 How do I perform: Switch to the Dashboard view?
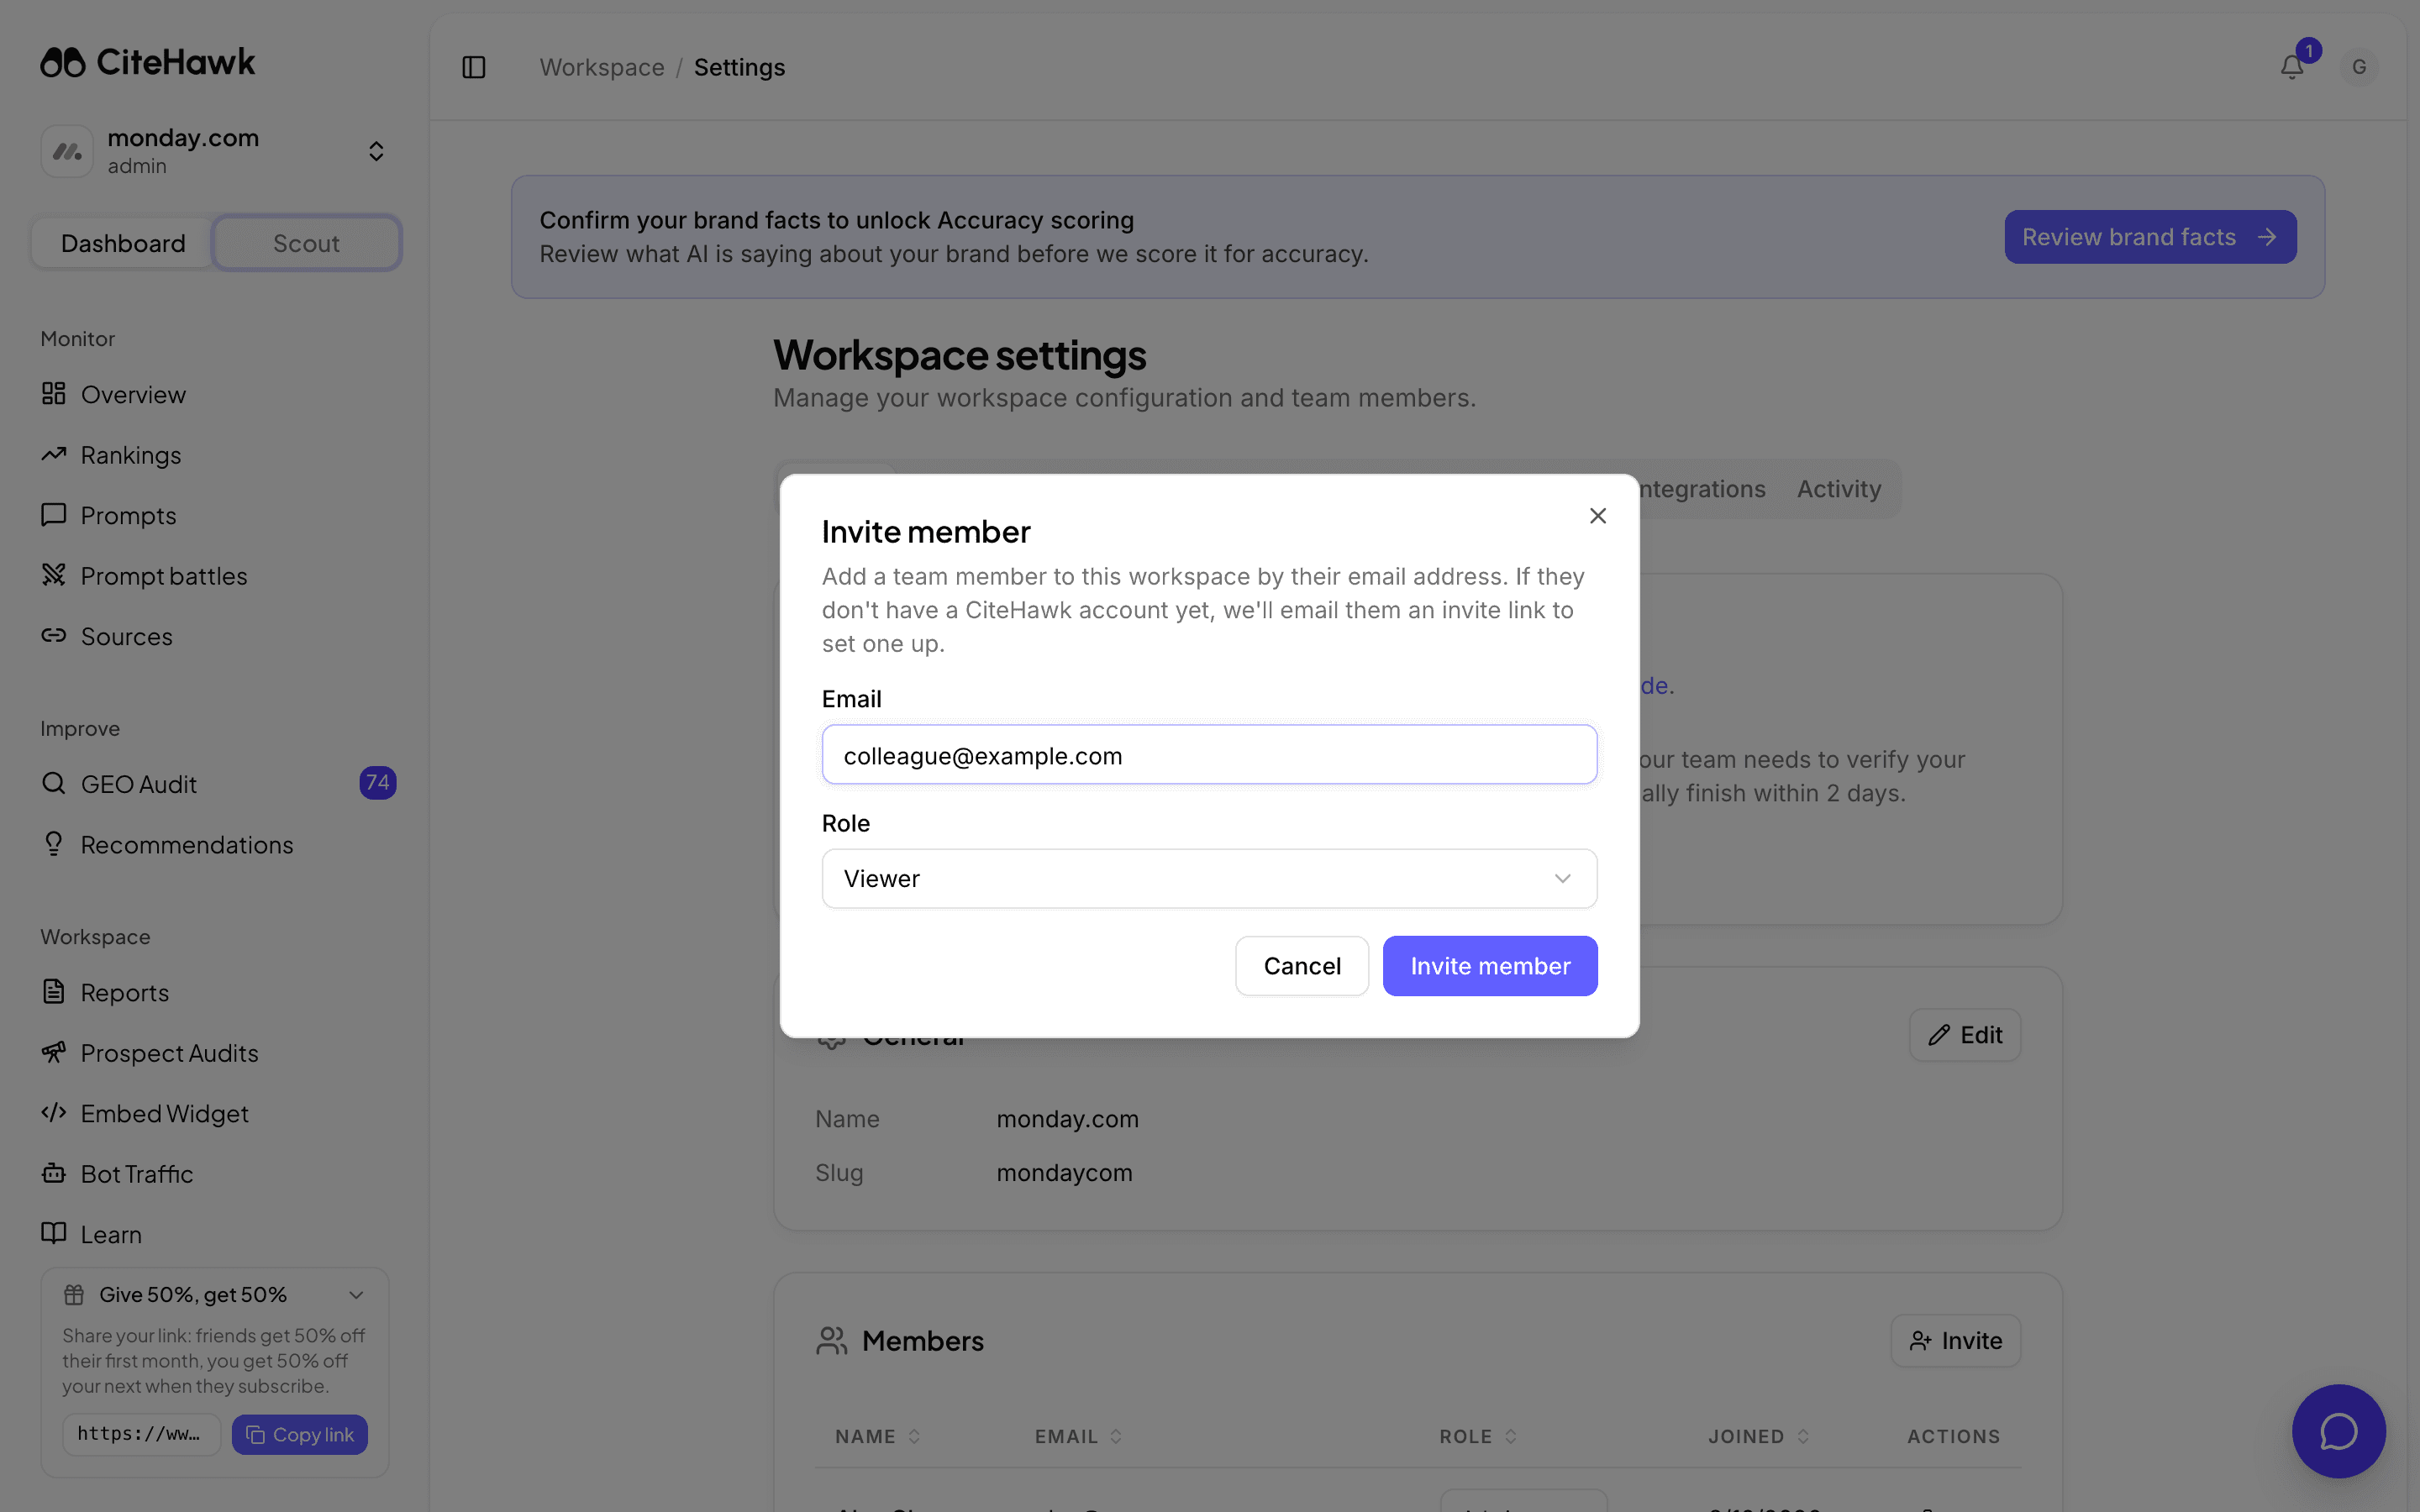point(123,243)
